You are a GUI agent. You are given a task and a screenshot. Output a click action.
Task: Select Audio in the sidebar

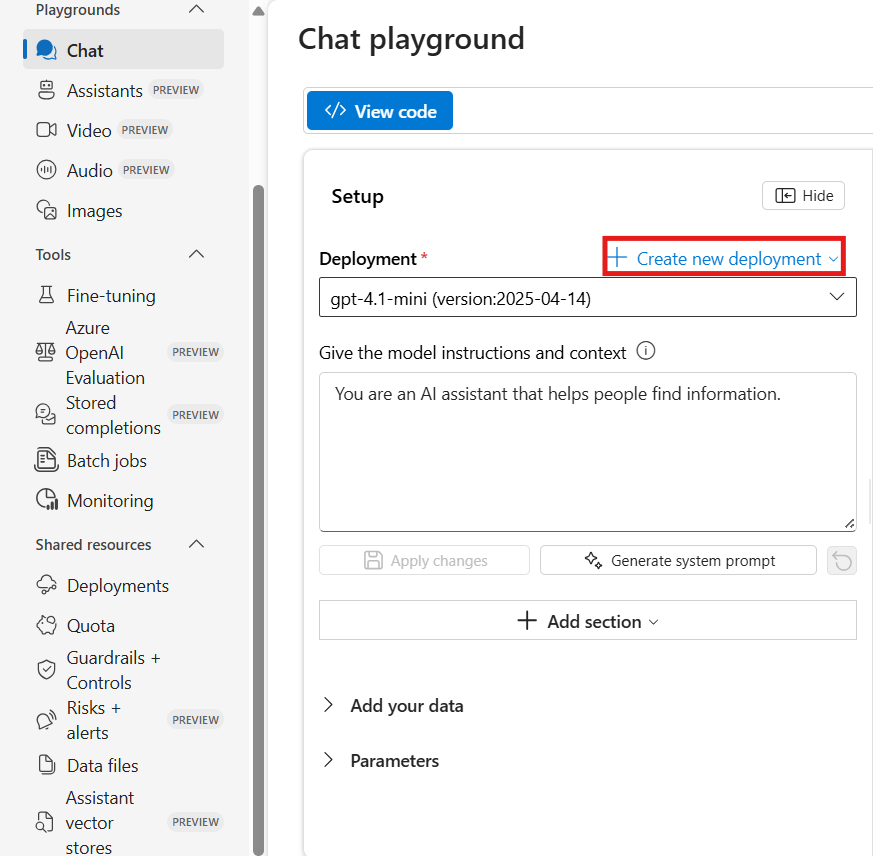(90, 170)
